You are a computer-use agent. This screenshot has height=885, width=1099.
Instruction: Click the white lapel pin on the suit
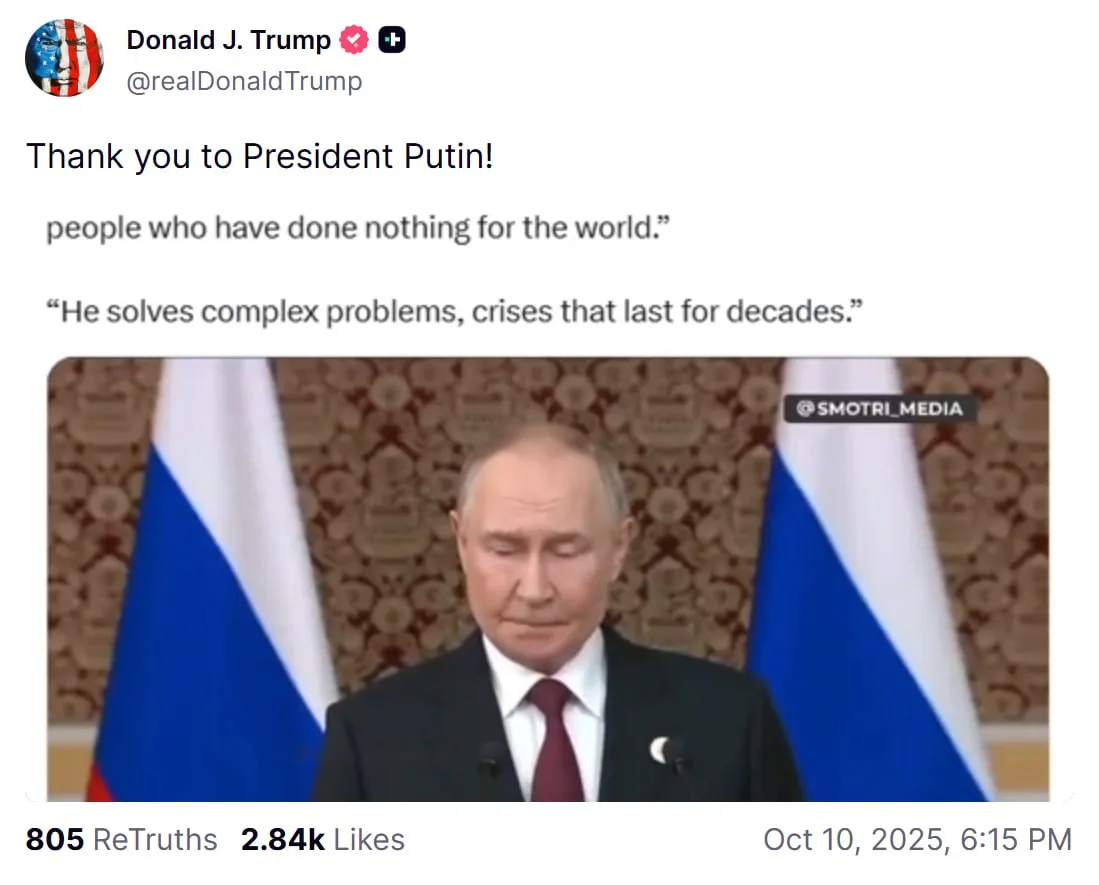(660, 750)
